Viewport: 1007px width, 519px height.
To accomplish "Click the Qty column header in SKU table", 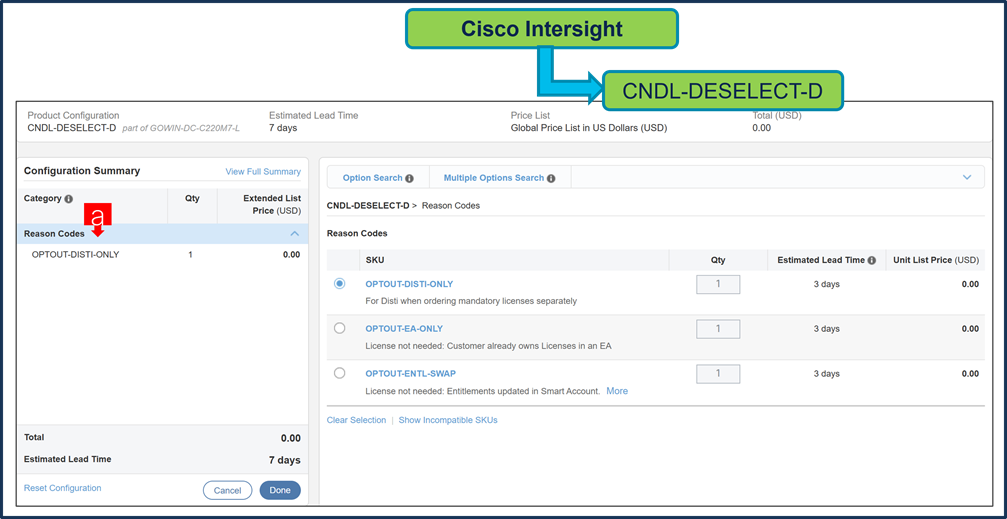I will click(718, 260).
